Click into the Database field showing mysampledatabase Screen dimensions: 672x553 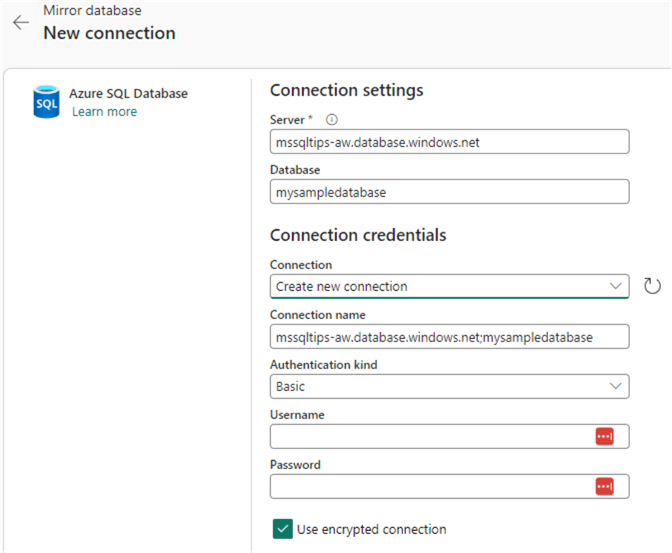449,191
